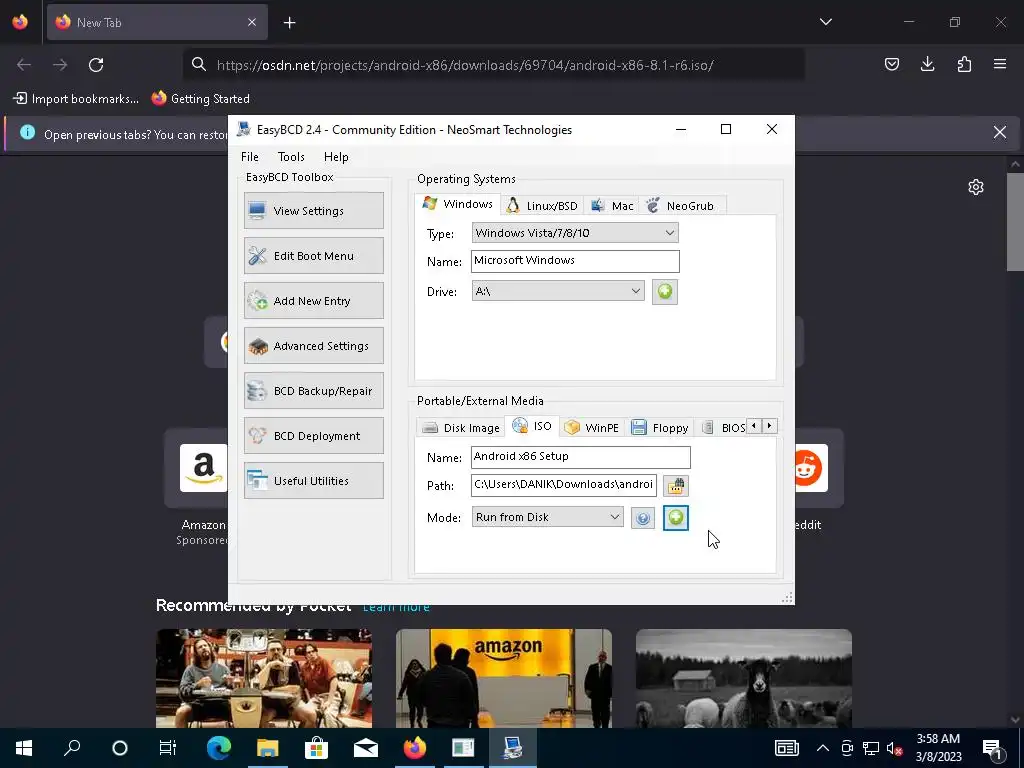Click Import bookmarks in bookmarks toolbar

(76, 99)
